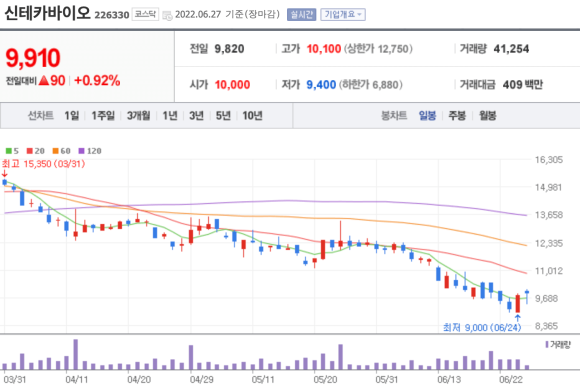Image resolution: width=580 pixels, height=392 pixels.
Task: Switch to 월봉 monthly candle chart
Action: pyautogui.click(x=488, y=116)
